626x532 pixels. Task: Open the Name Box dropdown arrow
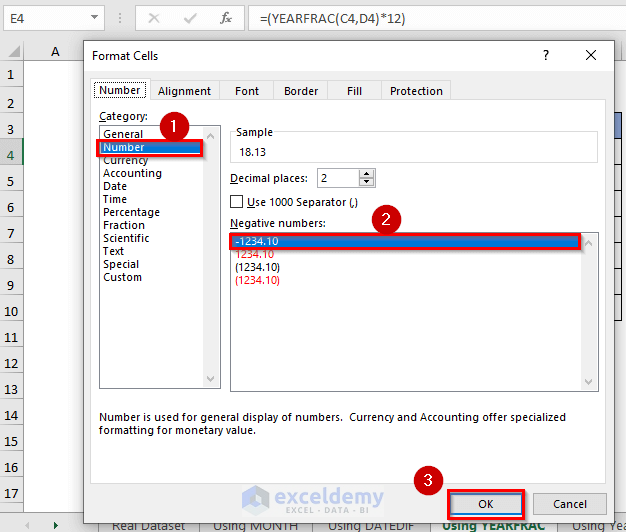(94, 18)
